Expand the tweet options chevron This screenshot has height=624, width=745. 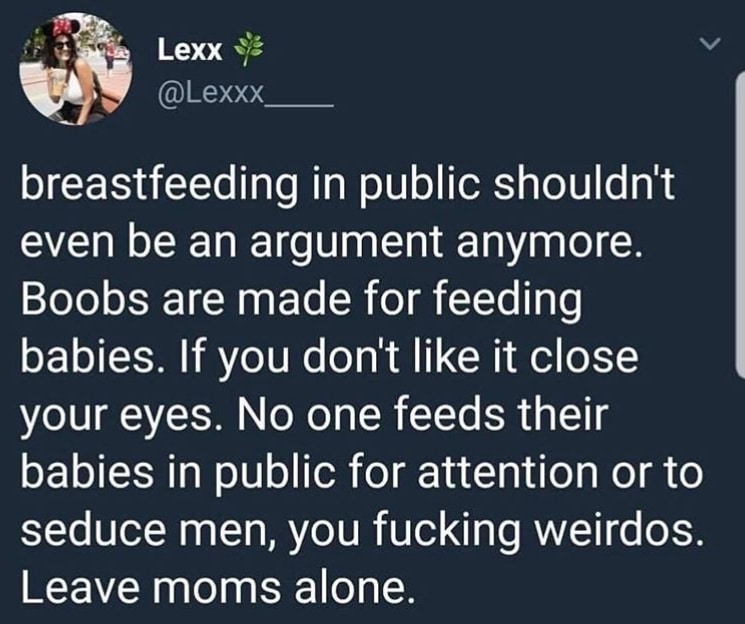click(710, 44)
